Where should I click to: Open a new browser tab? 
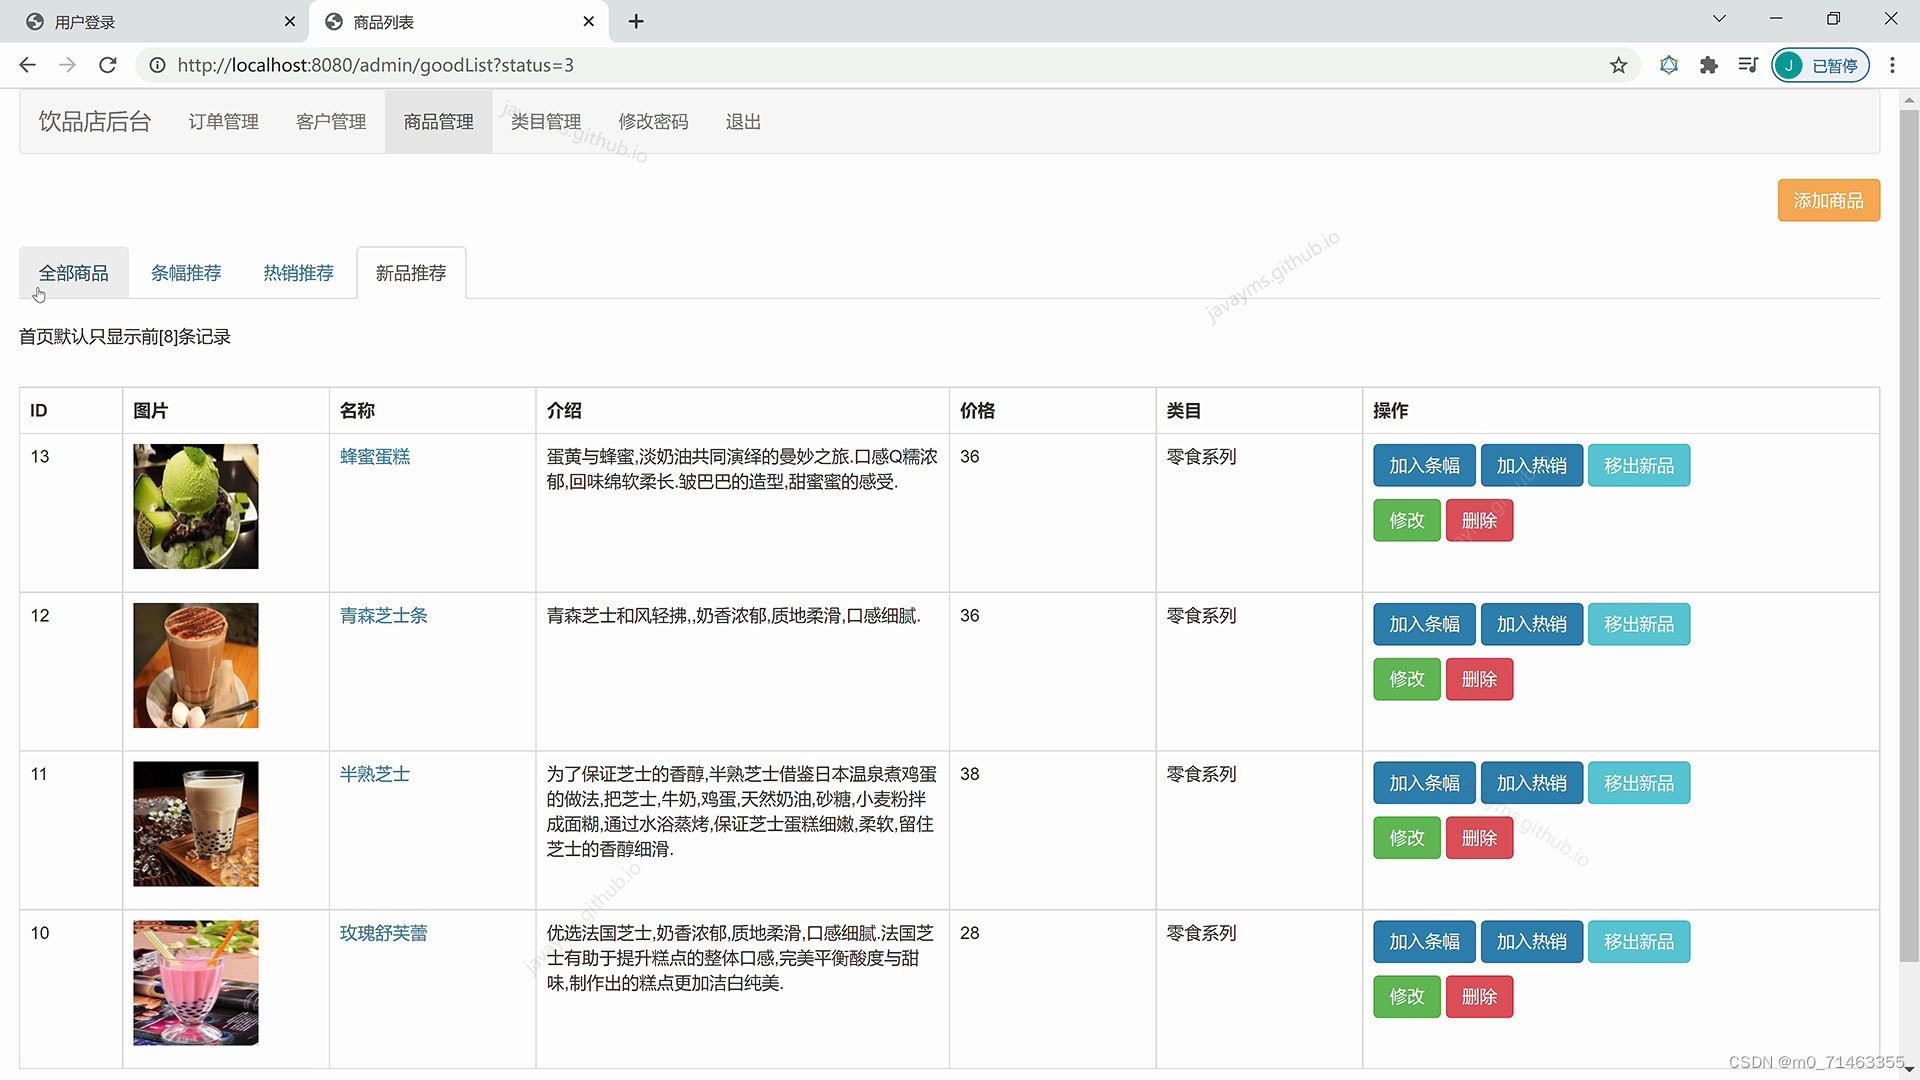pos(636,21)
